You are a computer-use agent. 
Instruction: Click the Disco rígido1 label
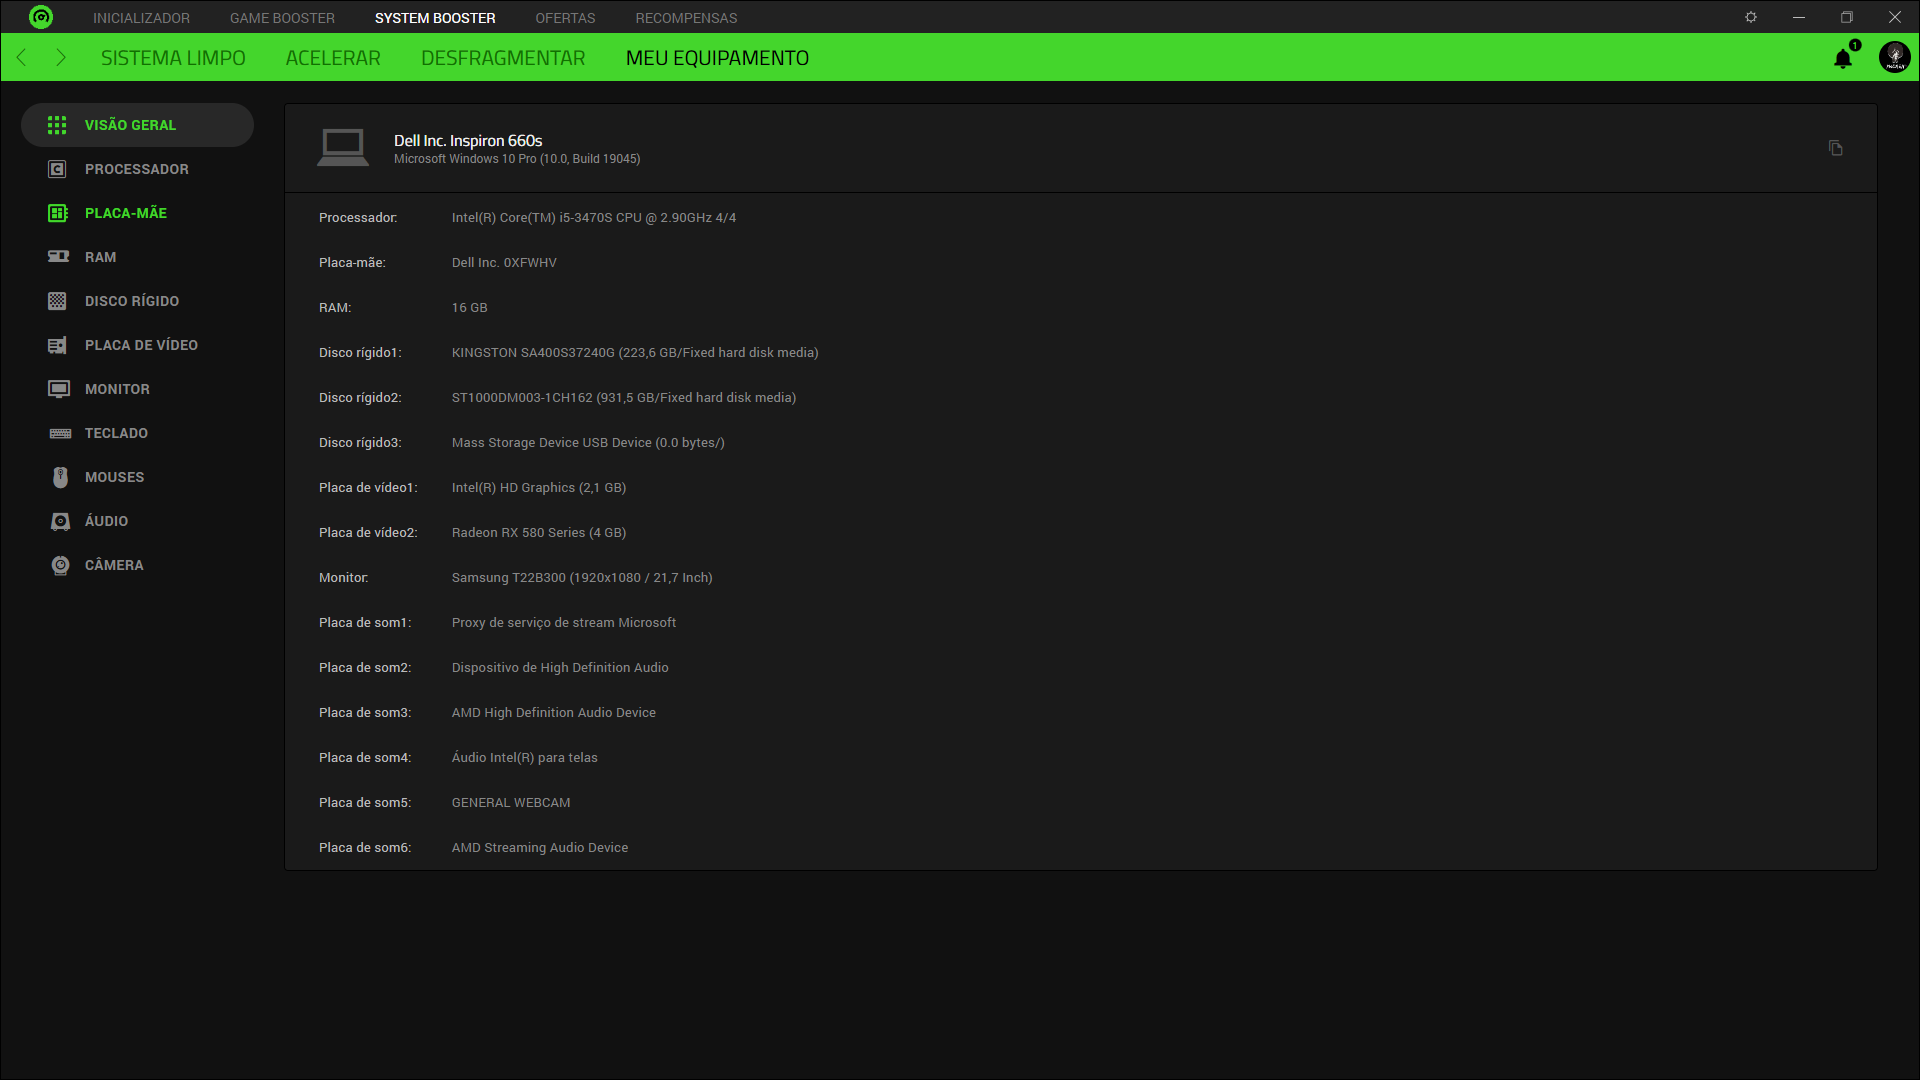(360, 353)
